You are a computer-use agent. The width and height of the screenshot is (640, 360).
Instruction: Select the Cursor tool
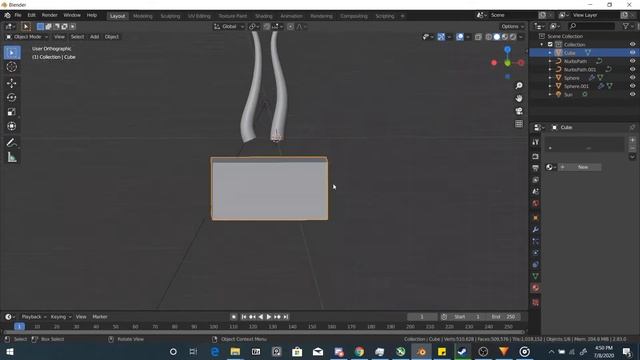coord(12,67)
